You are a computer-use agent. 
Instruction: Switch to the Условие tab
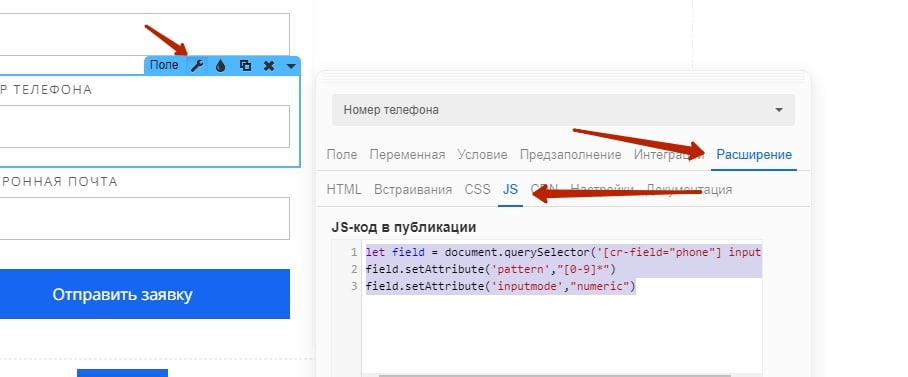[482, 155]
